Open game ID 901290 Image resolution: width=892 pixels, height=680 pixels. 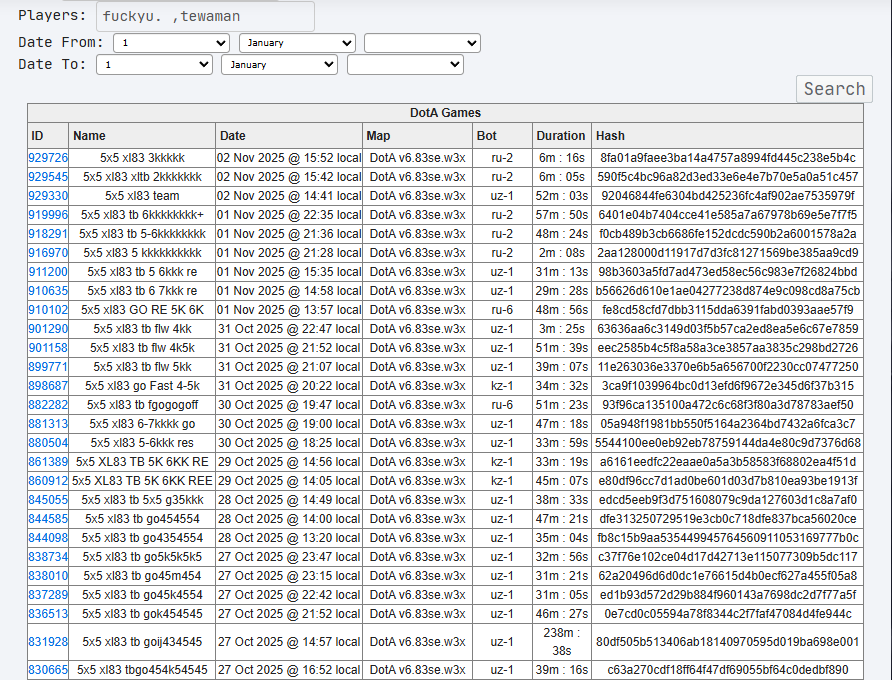click(48, 329)
